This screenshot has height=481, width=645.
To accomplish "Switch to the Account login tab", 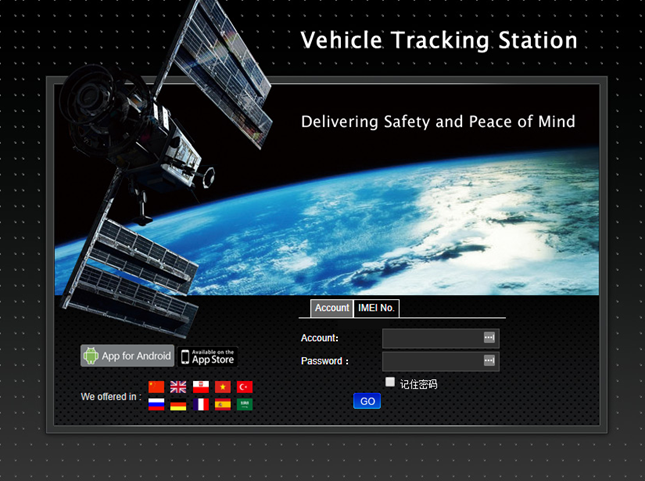I will (x=332, y=308).
